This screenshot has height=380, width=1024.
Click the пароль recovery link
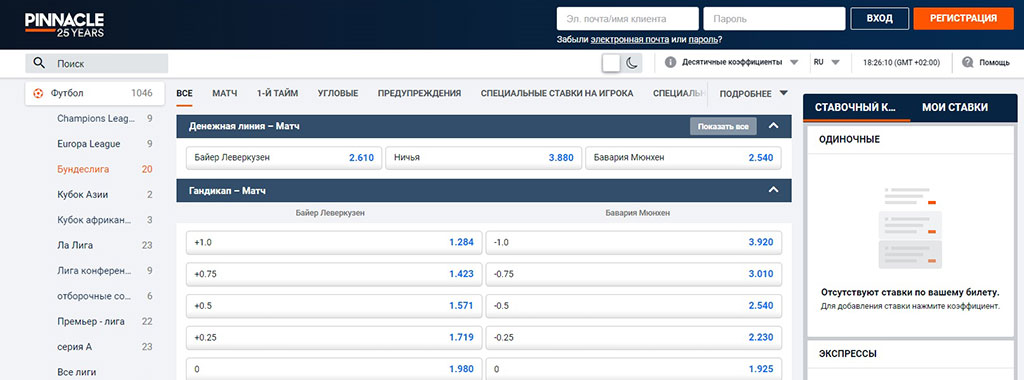point(703,40)
